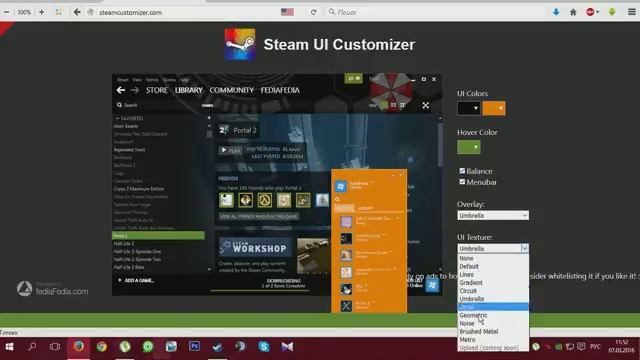The image size is (640, 360).
Task: Select Metro in the texture list
Action: (493, 340)
